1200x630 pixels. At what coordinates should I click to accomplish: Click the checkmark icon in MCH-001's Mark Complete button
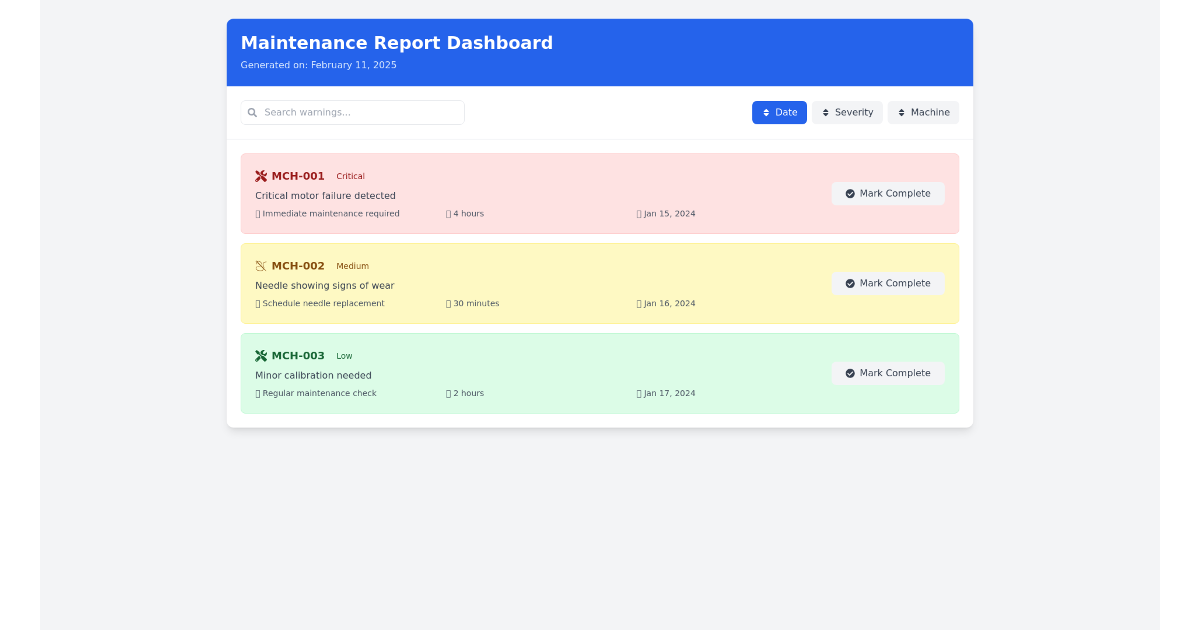(850, 193)
